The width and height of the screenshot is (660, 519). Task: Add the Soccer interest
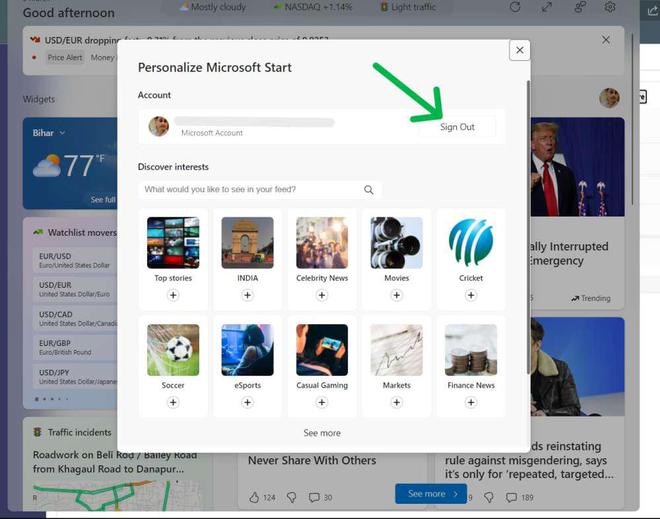173,402
